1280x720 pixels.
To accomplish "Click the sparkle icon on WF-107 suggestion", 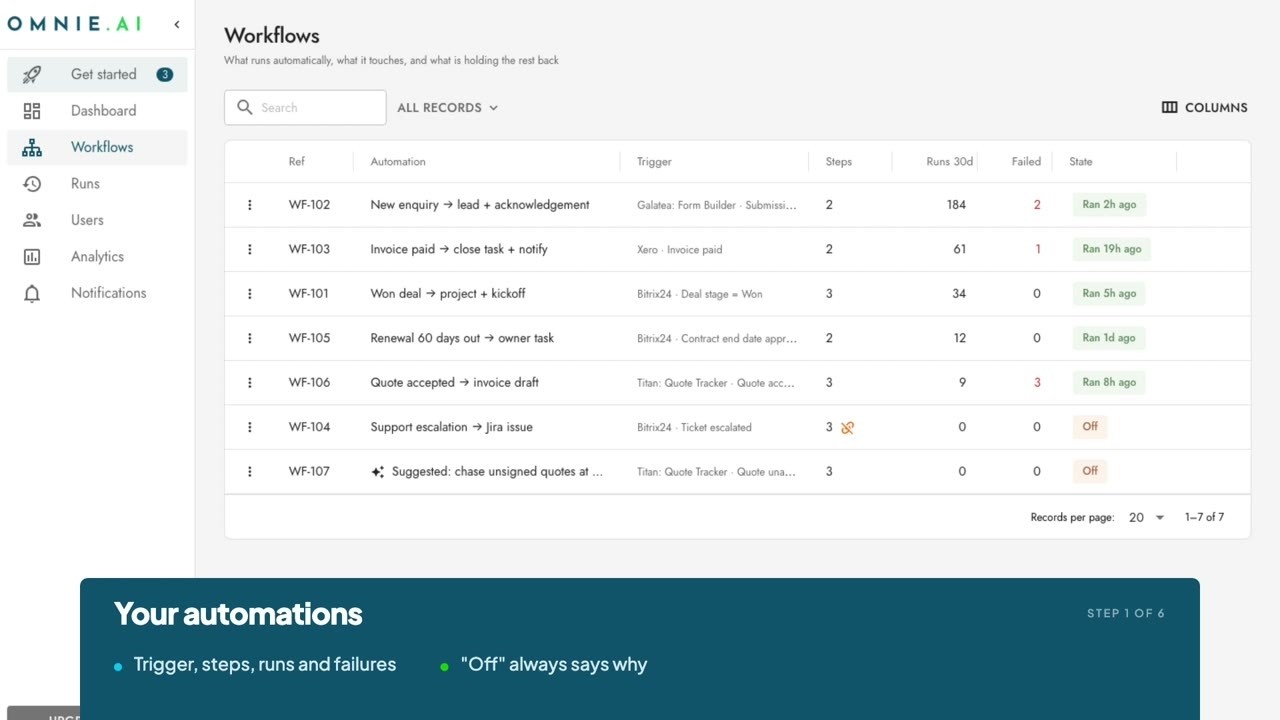I will (x=378, y=472).
